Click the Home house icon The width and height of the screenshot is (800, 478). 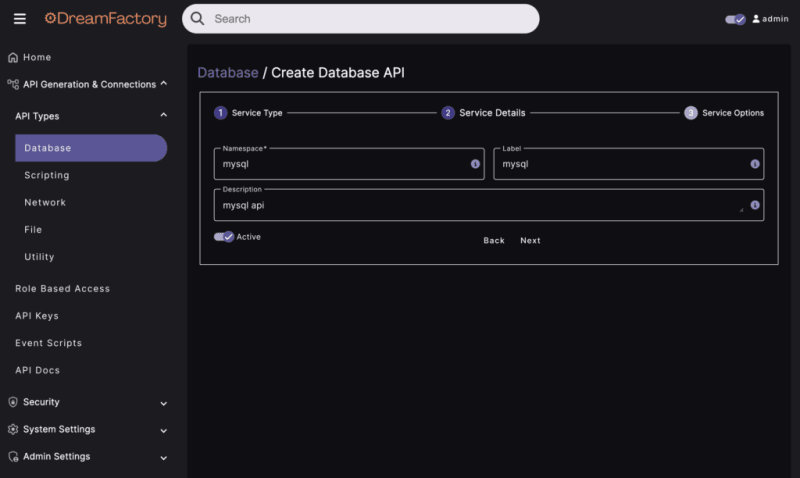[13, 58]
